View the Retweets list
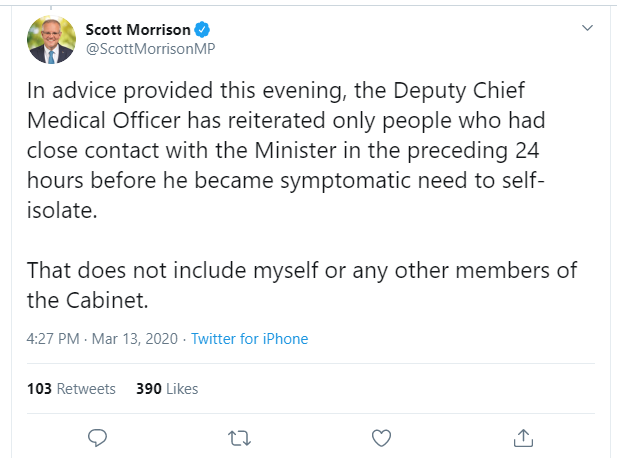The width and height of the screenshot is (617, 458). click(86, 388)
